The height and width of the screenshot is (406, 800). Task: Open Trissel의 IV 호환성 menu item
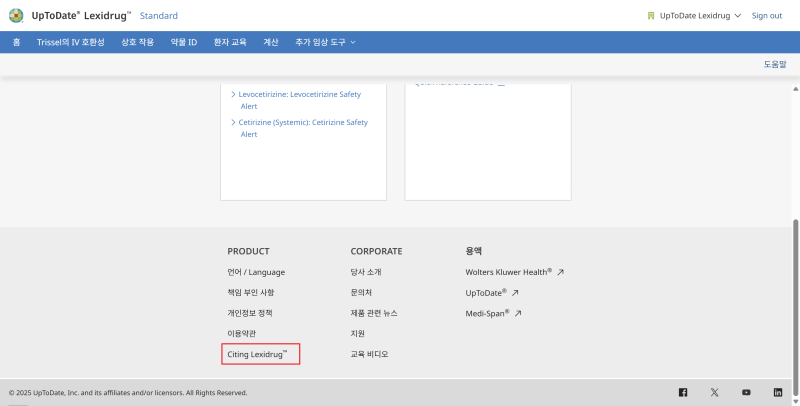point(70,42)
